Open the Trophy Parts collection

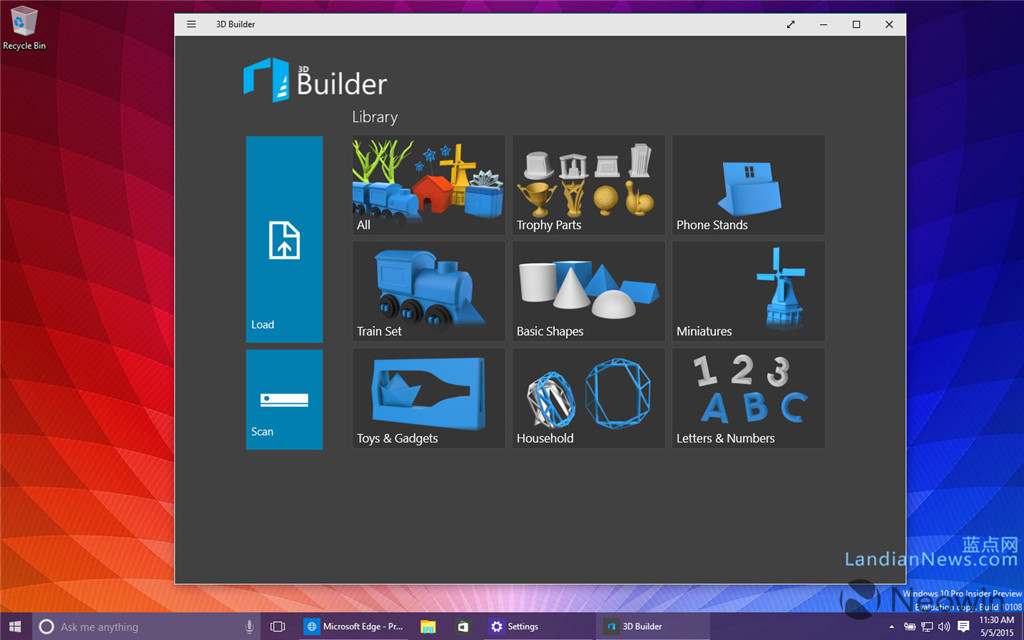click(x=587, y=184)
